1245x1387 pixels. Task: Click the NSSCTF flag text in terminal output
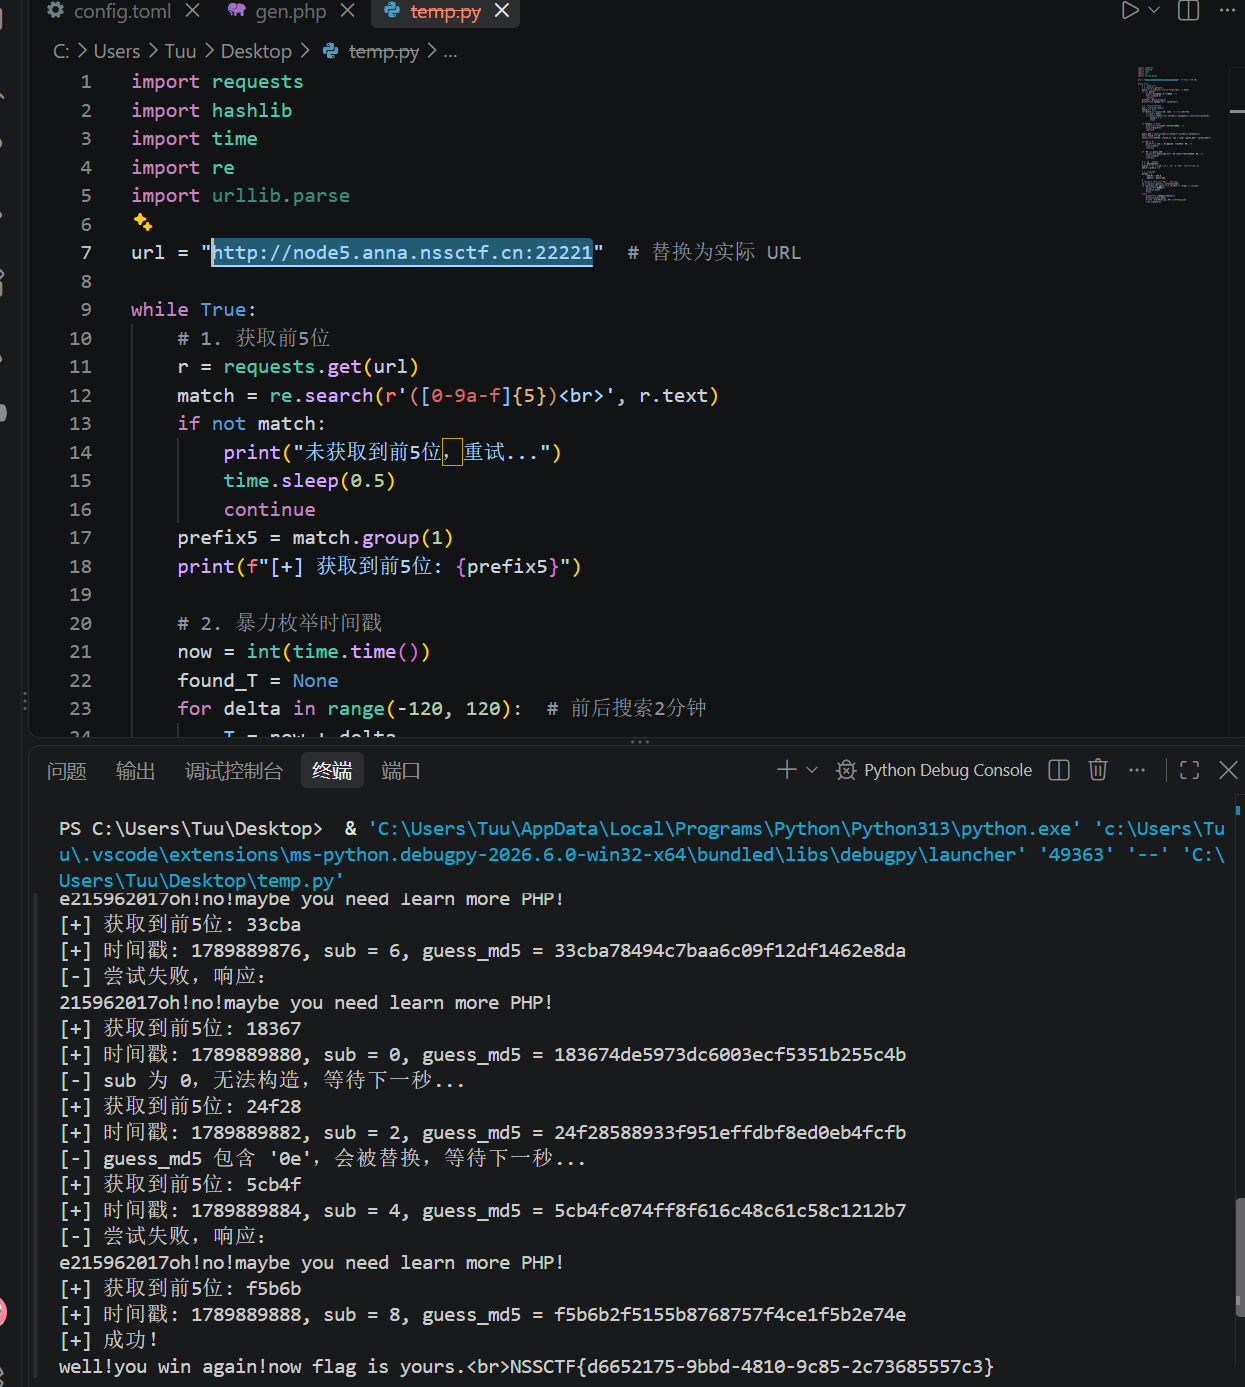coord(752,1366)
